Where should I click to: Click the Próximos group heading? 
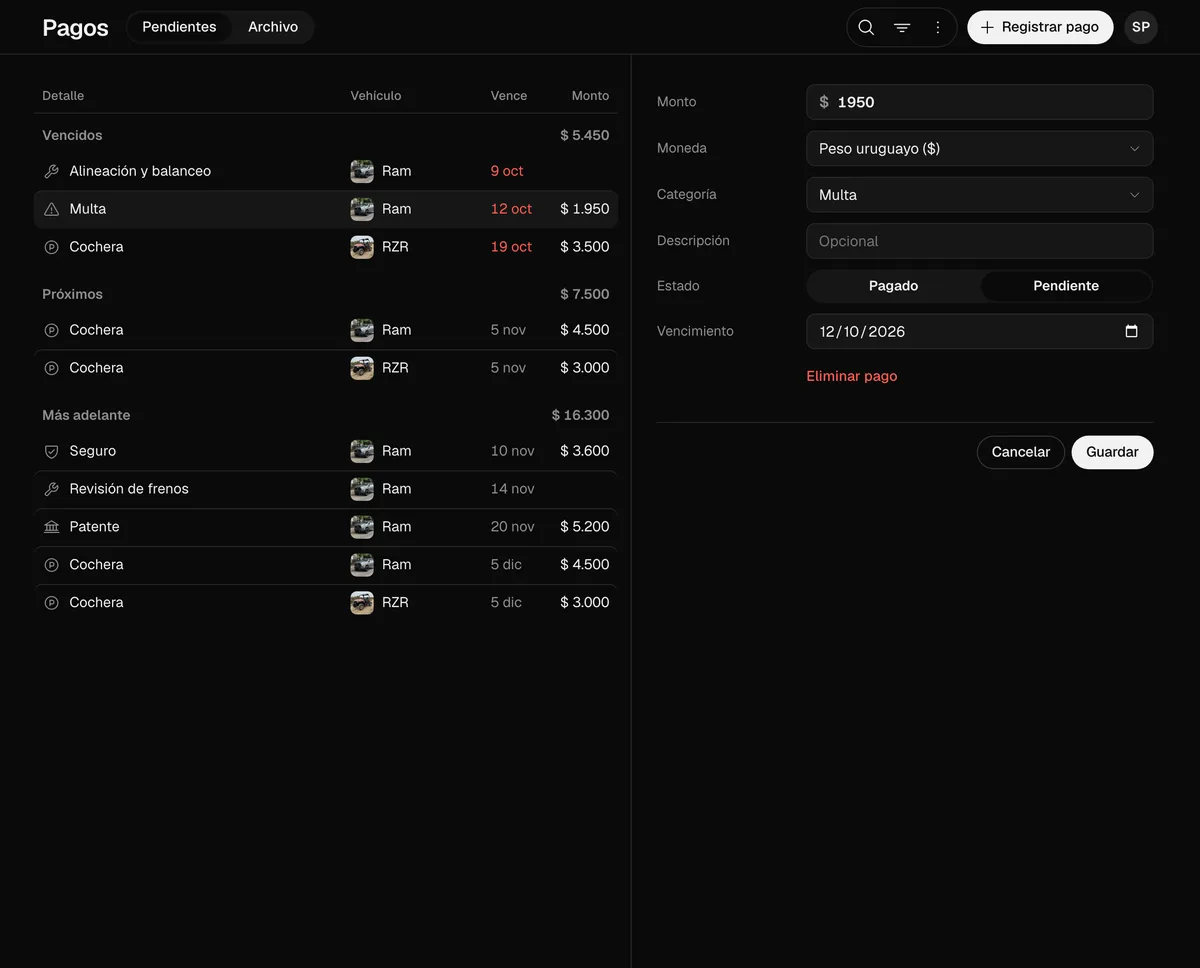(72, 294)
